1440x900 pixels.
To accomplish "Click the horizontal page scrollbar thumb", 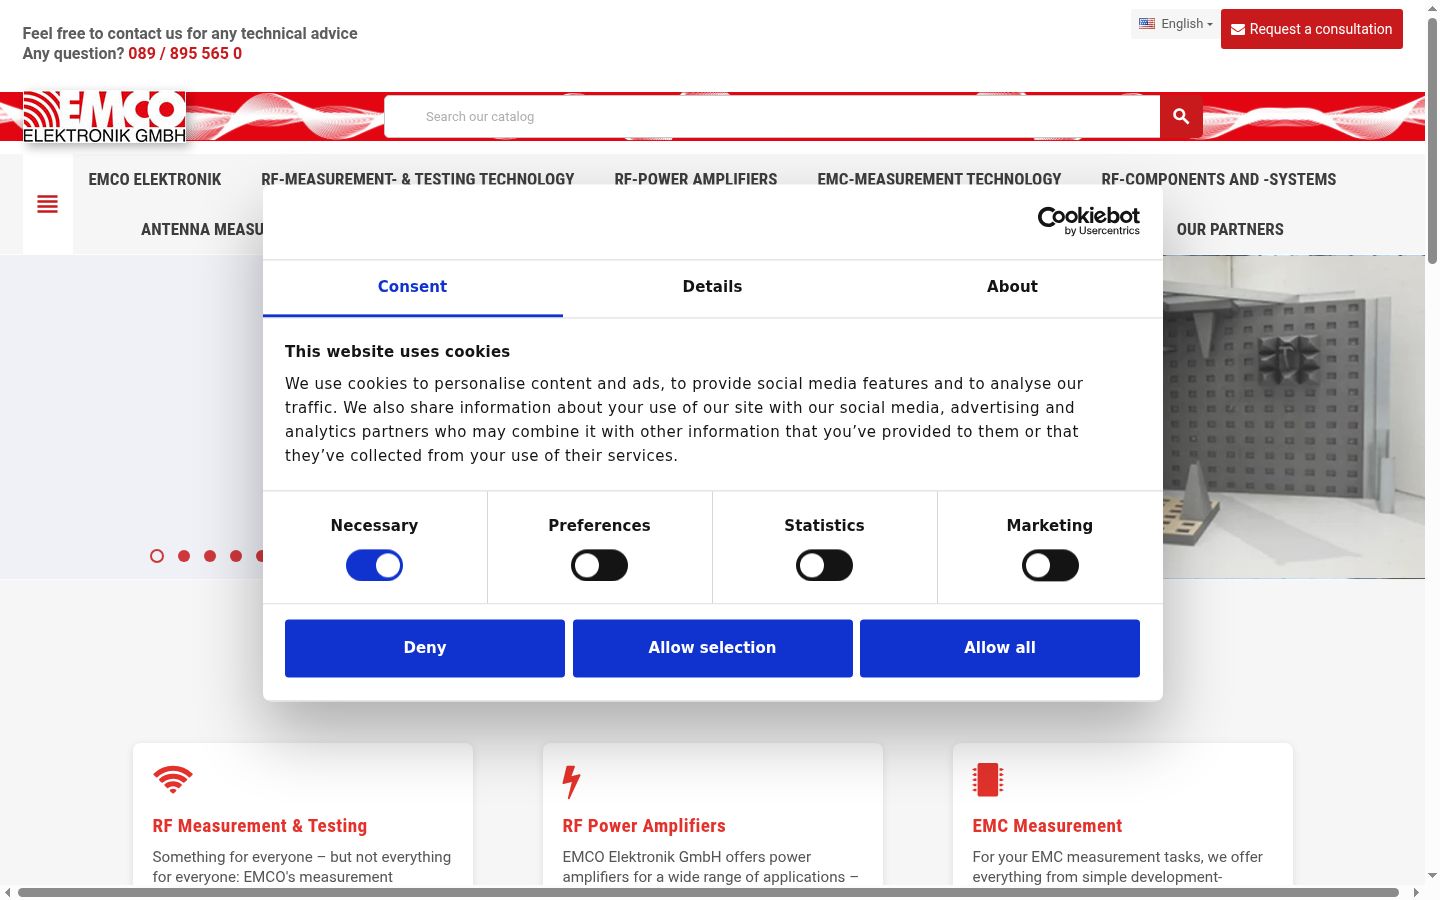I will pos(708,892).
